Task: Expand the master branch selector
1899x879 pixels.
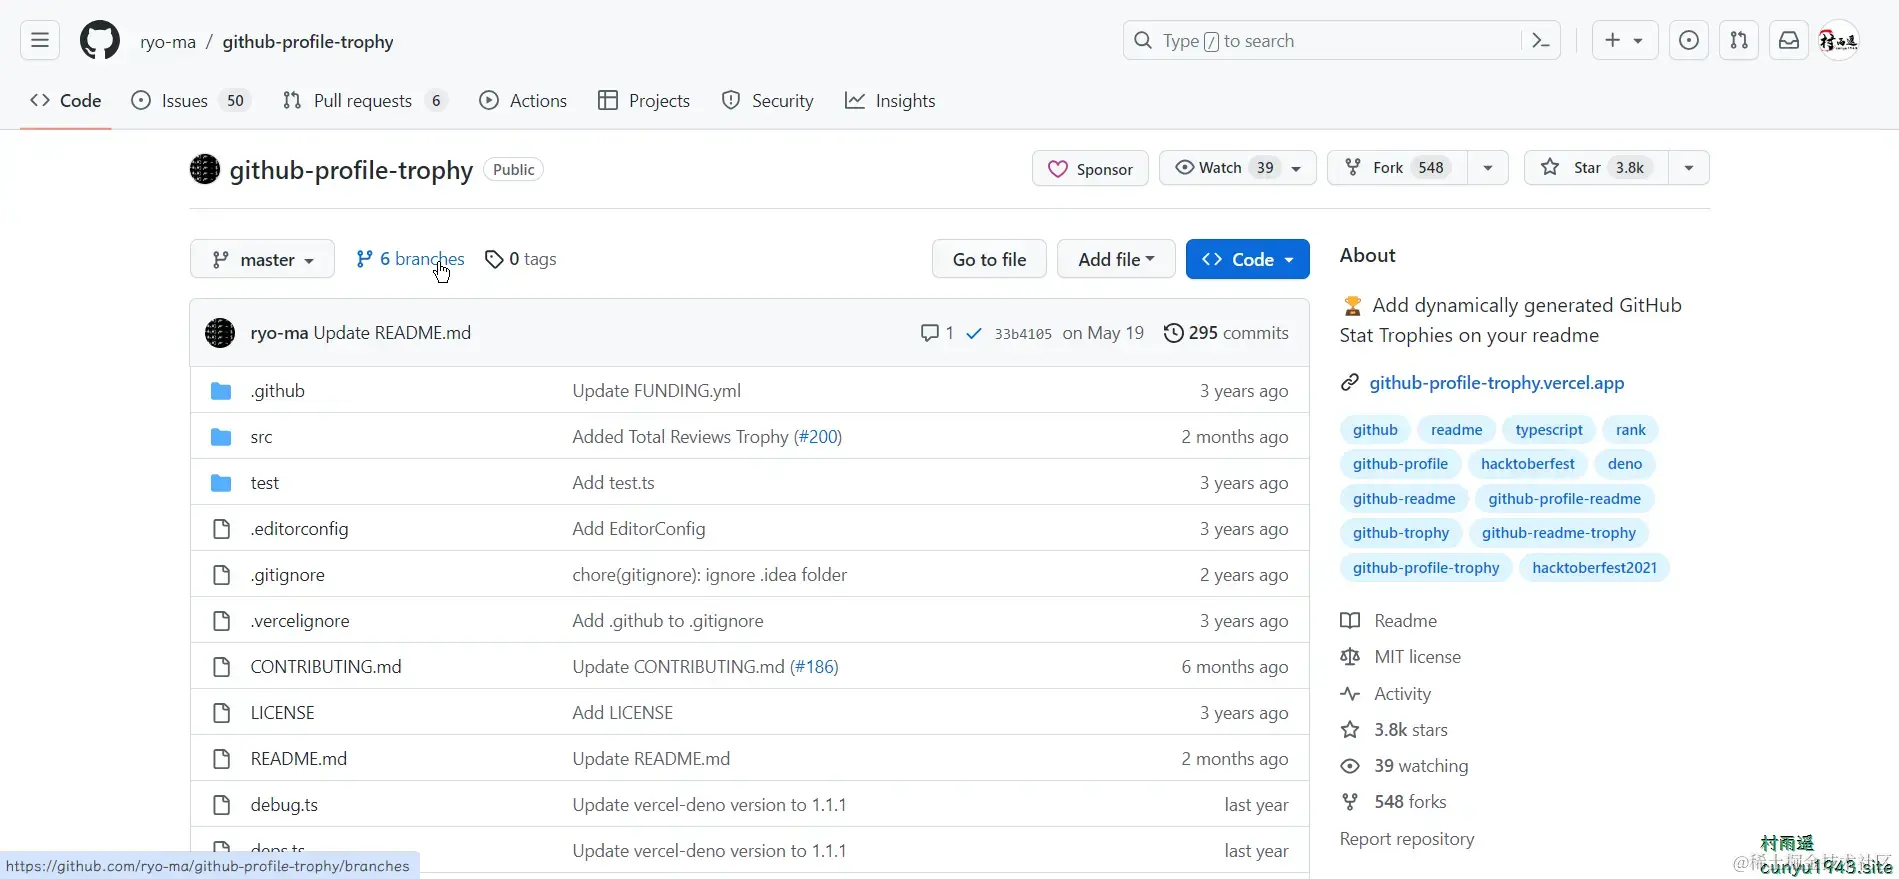Action: [x=262, y=260]
